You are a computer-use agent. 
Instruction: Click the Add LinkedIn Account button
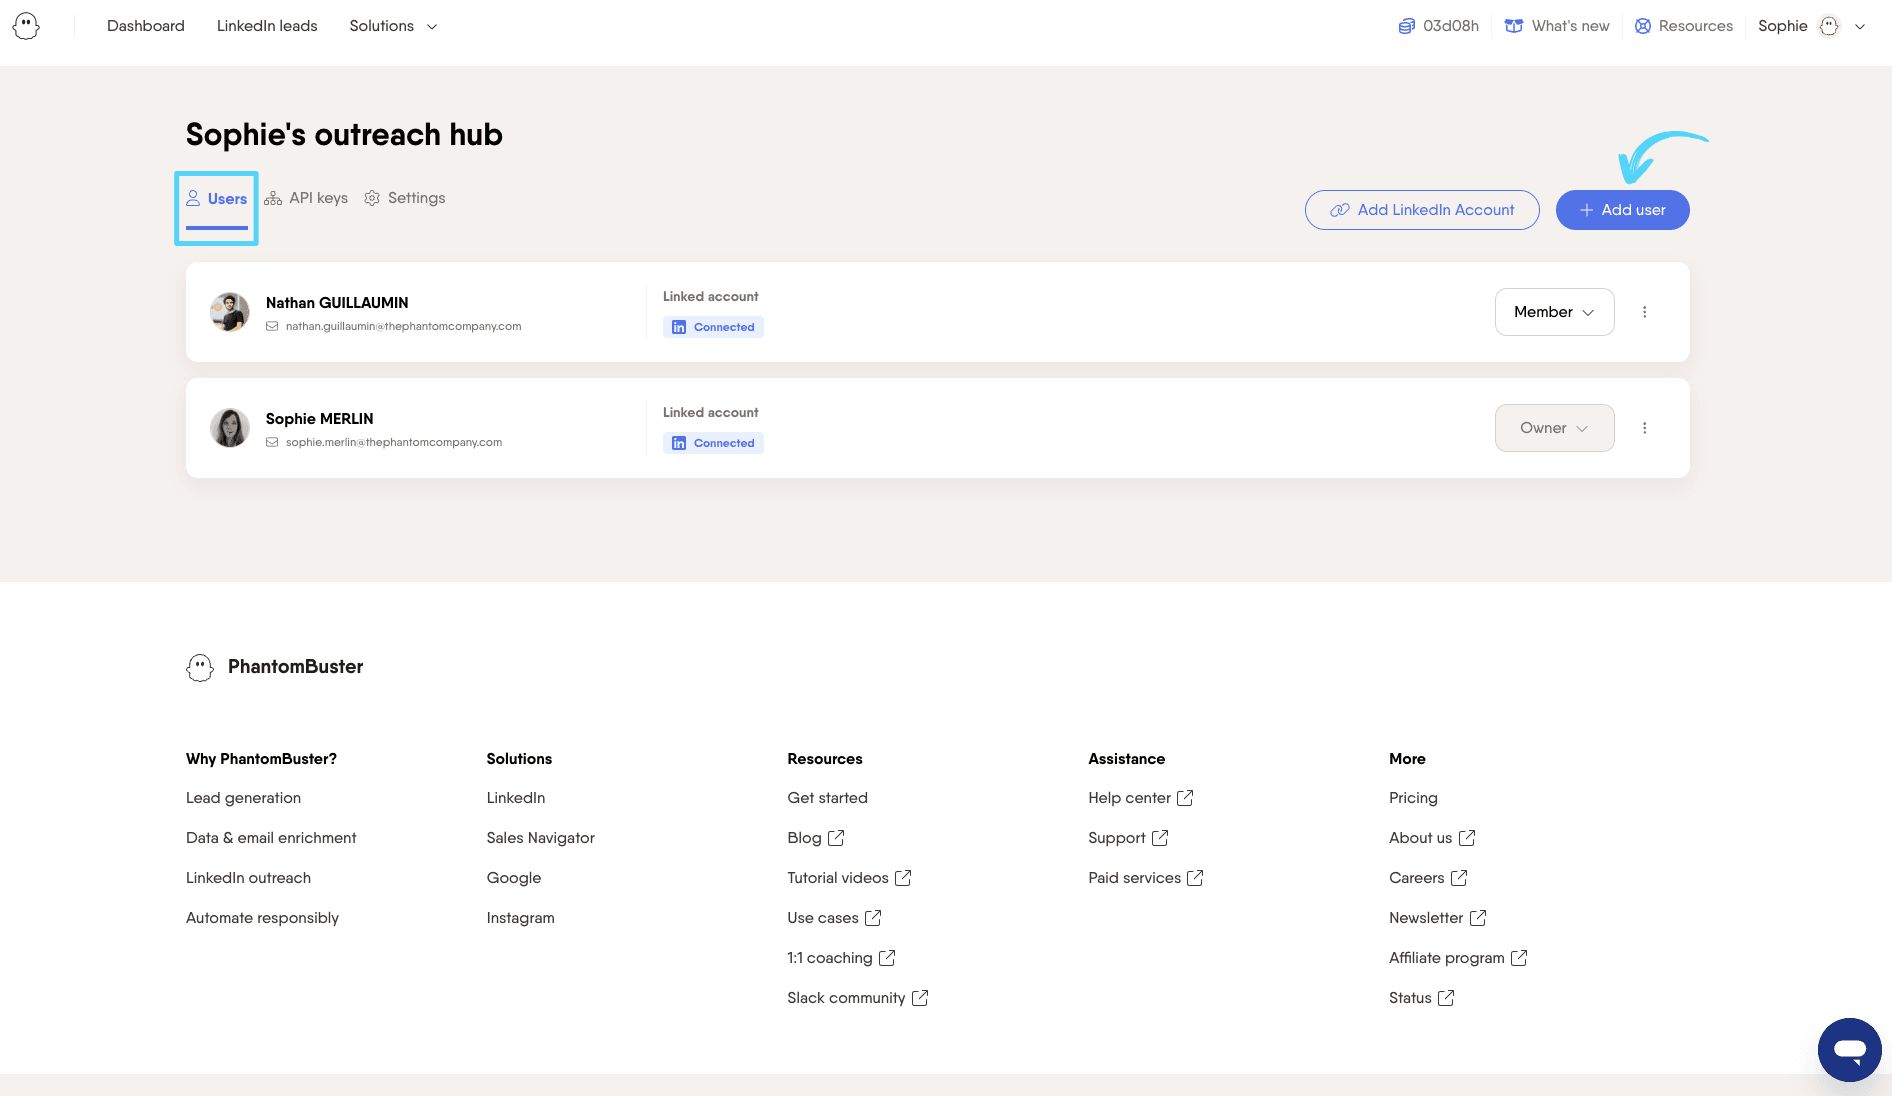click(1422, 210)
